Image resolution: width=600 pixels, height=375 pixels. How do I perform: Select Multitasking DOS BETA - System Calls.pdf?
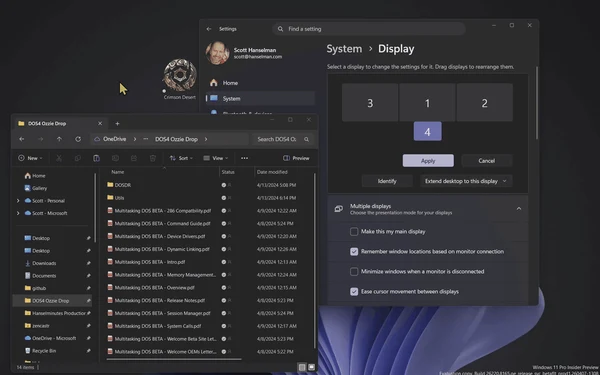[x=158, y=326]
